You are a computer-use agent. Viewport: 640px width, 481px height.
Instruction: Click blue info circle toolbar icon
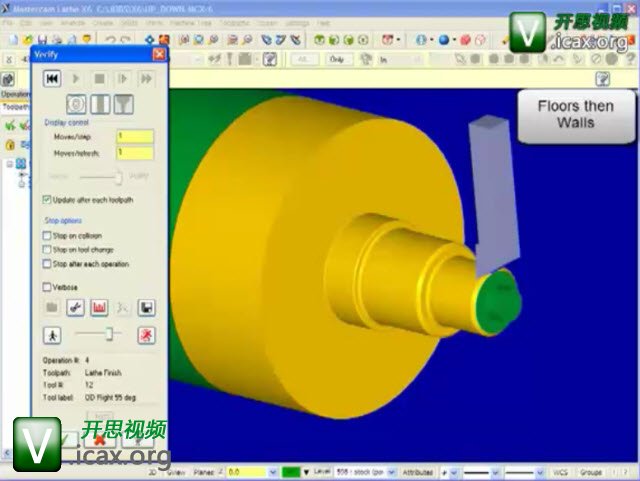click(x=421, y=40)
